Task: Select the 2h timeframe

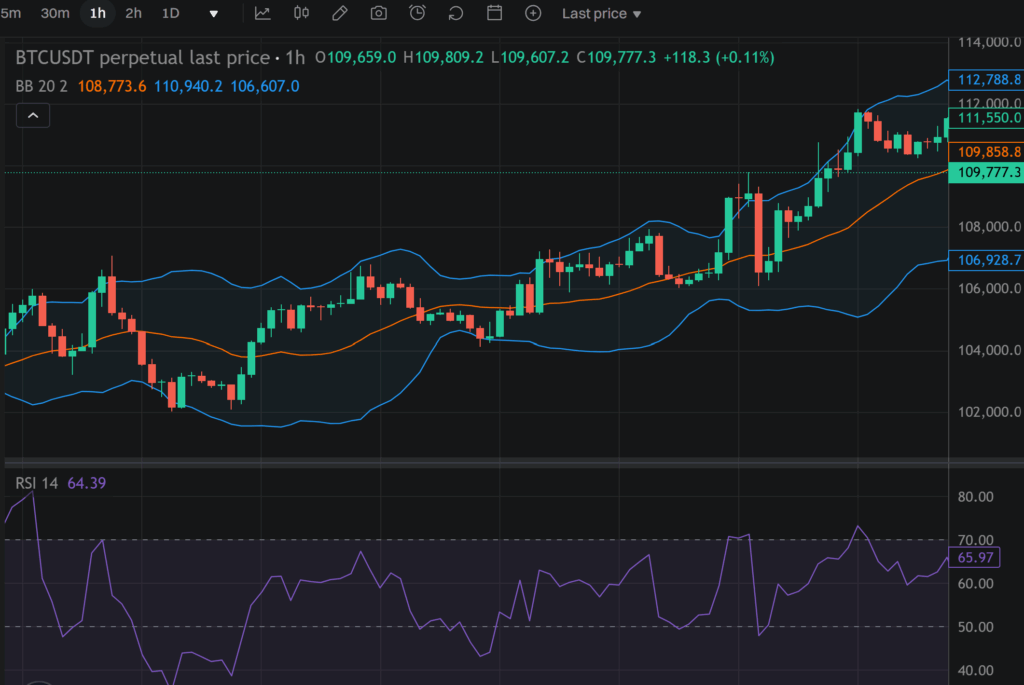Action: [133, 13]
